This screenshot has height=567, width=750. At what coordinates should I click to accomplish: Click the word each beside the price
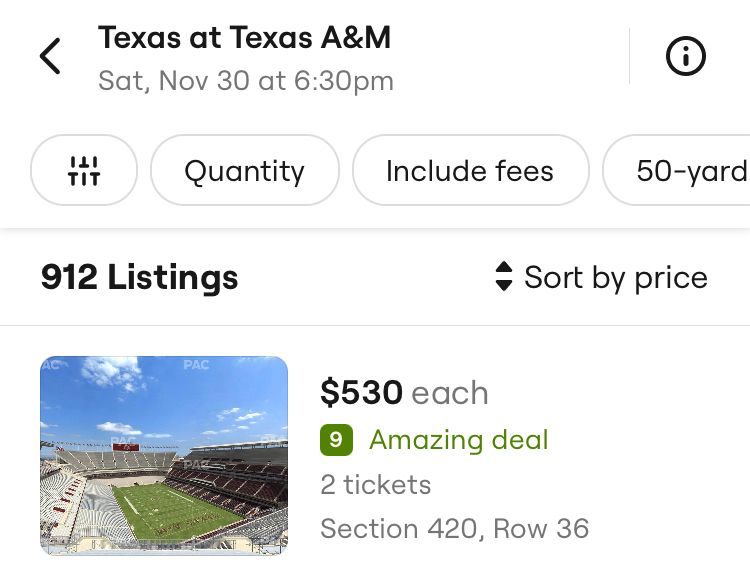[449, 393]
